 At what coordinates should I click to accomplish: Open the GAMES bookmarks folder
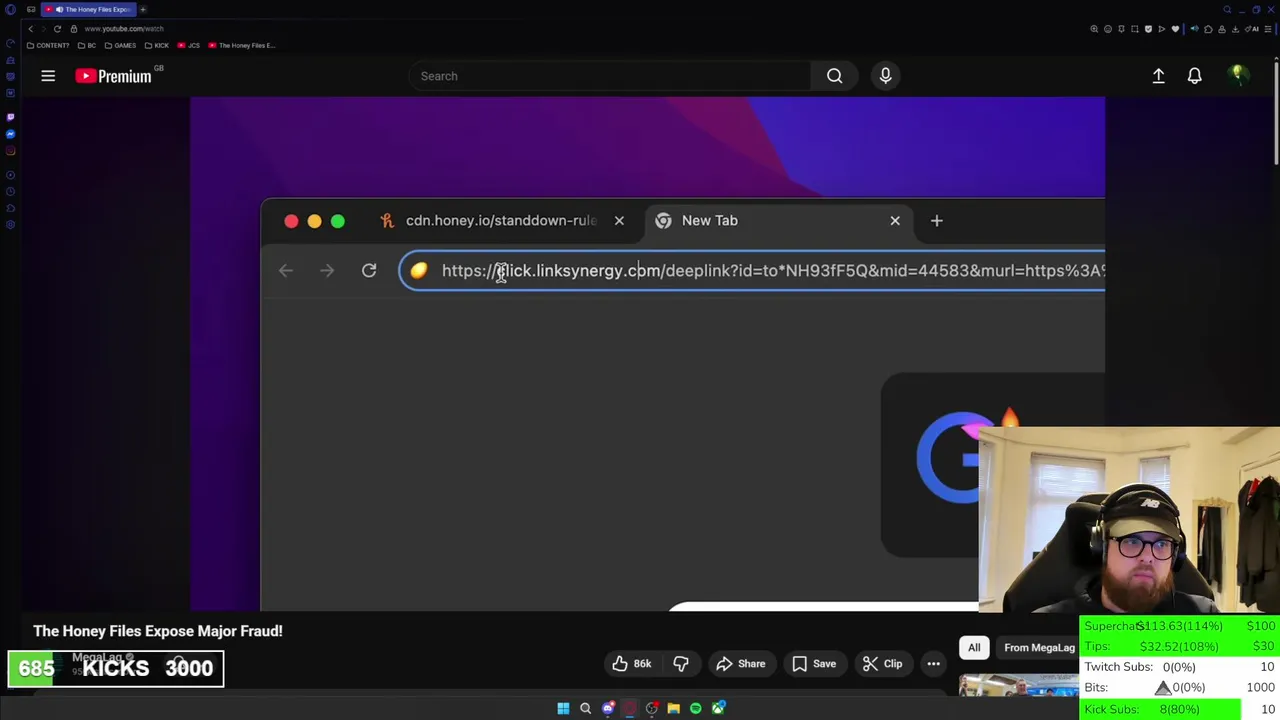120,45
